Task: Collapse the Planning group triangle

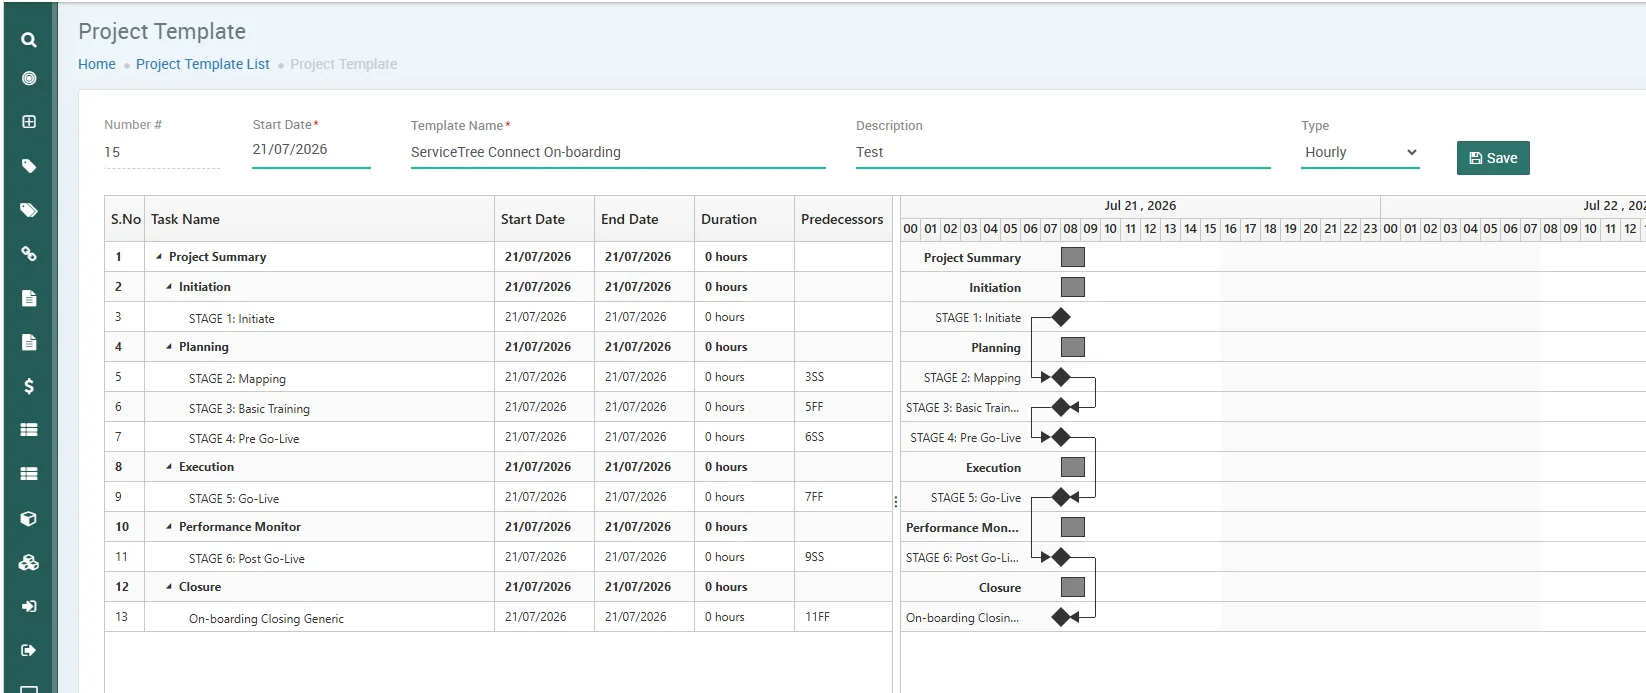Action: (x=169, y=347)
